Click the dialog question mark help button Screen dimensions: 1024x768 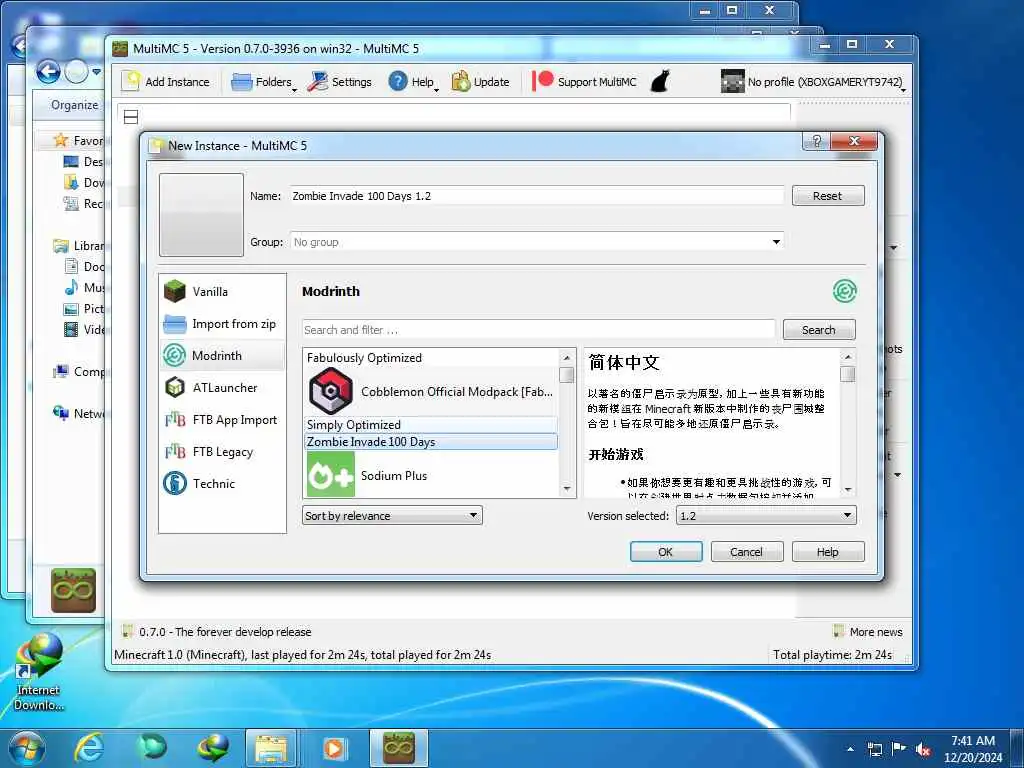click(x=816, y=140)
